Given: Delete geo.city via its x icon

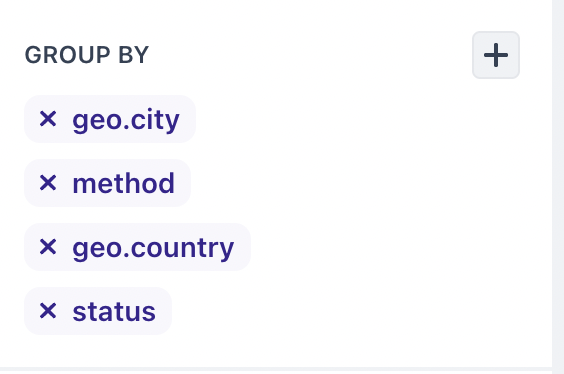Looking at the screenshot, I should click(x=48, y=119).
